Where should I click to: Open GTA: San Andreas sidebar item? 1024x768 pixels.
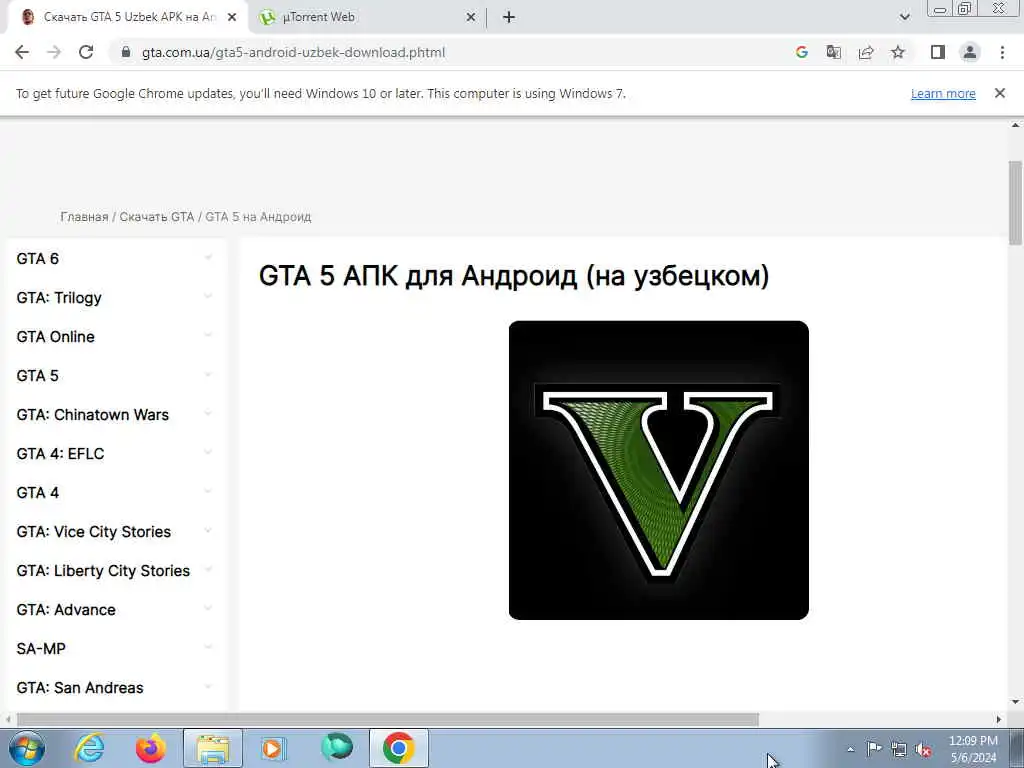click(80, 688)
